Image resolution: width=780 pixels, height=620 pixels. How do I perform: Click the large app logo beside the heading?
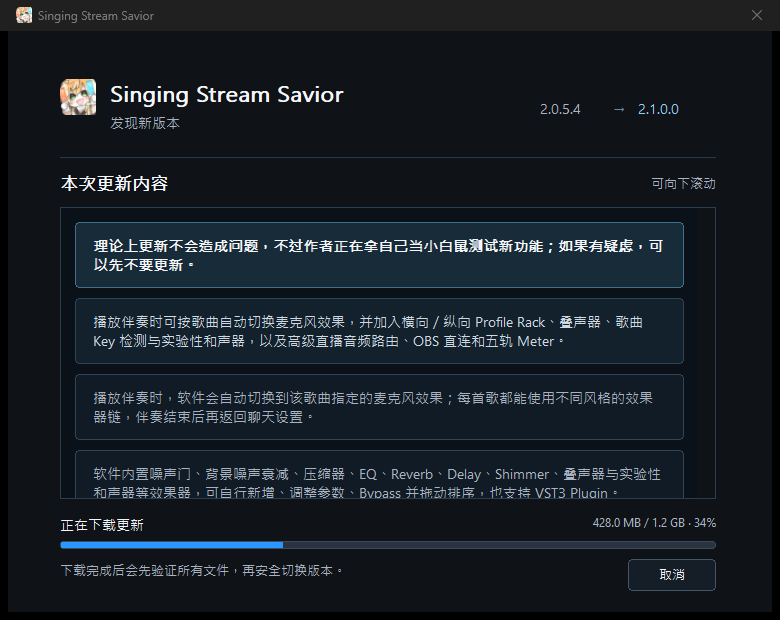(78, 97)
